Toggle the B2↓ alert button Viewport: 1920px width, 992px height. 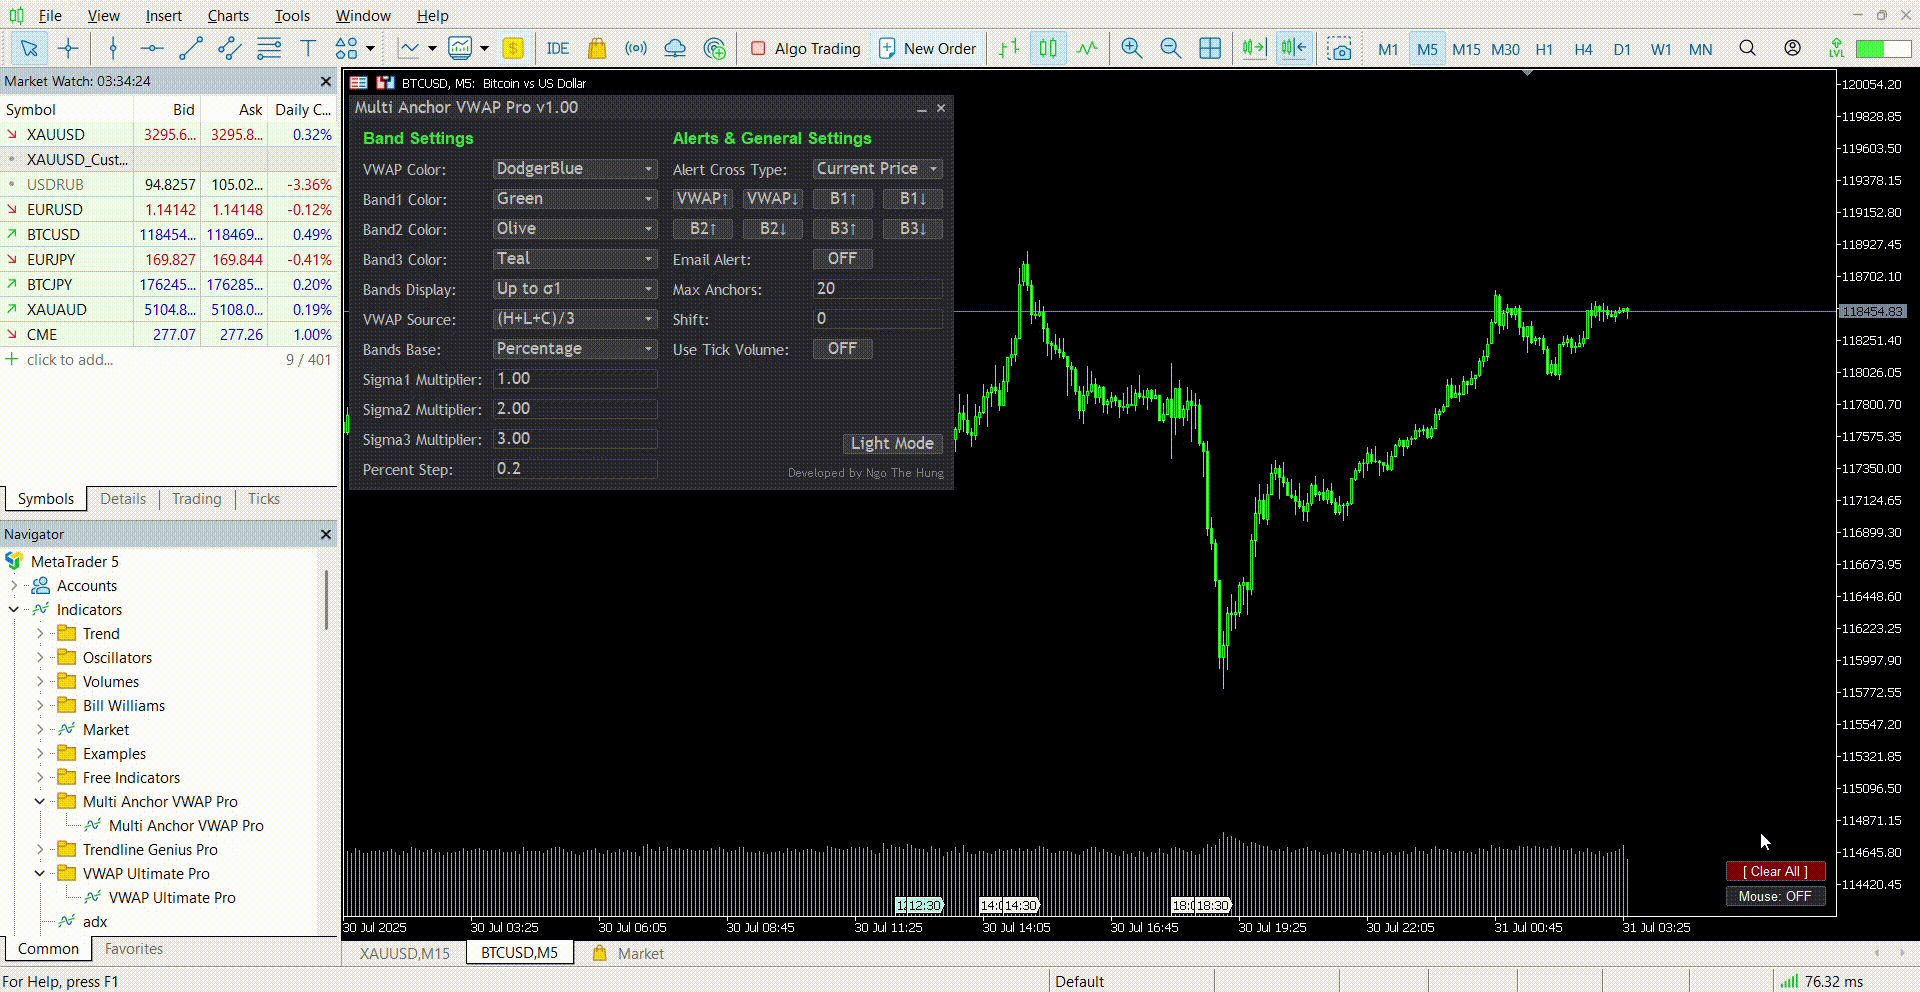coord(773,229)
